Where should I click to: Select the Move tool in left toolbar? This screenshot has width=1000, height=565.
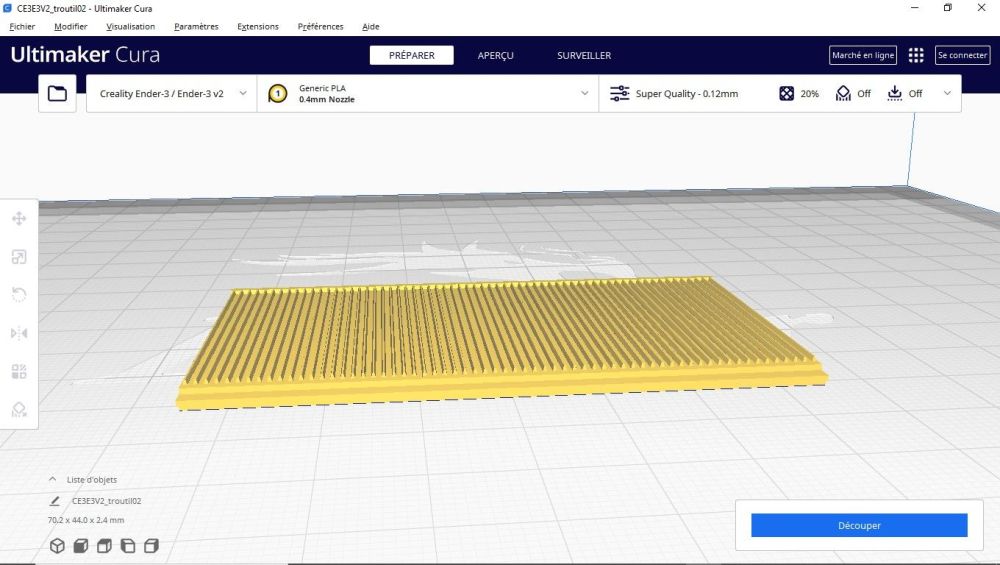(19, 219)
